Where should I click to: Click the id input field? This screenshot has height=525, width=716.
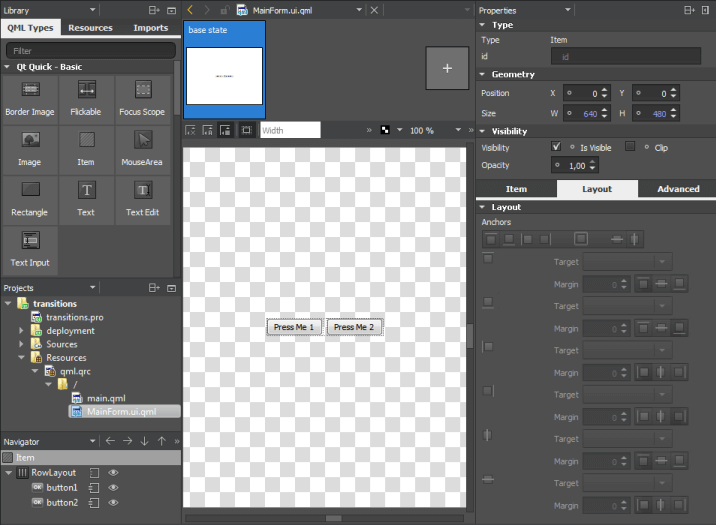point(626,57)
